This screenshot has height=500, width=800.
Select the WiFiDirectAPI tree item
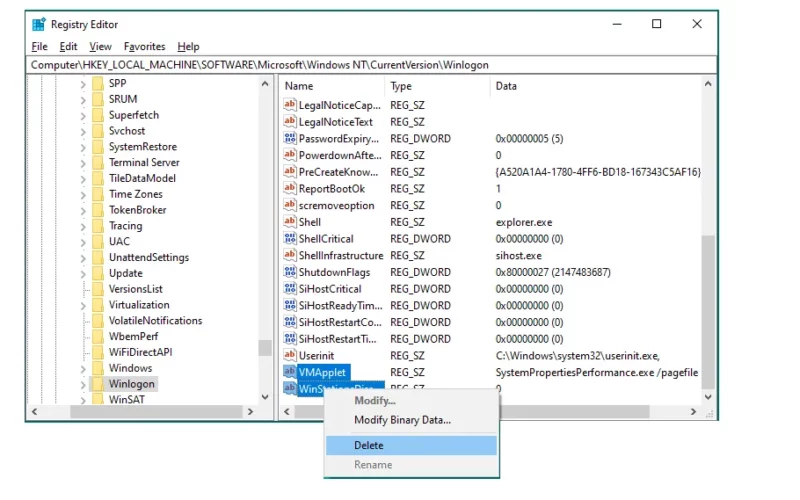tap(140, 352)
